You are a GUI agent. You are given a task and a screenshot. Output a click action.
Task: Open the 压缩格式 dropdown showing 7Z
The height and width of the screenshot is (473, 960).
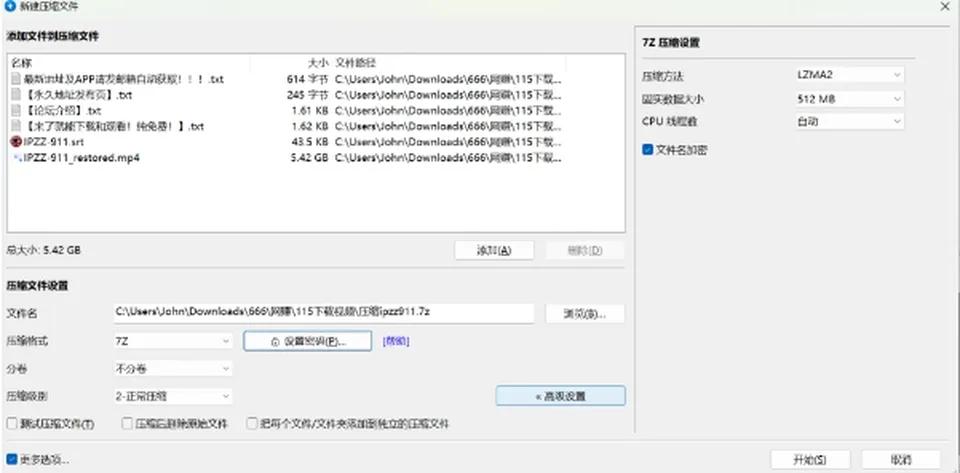(x=172, y=341)
